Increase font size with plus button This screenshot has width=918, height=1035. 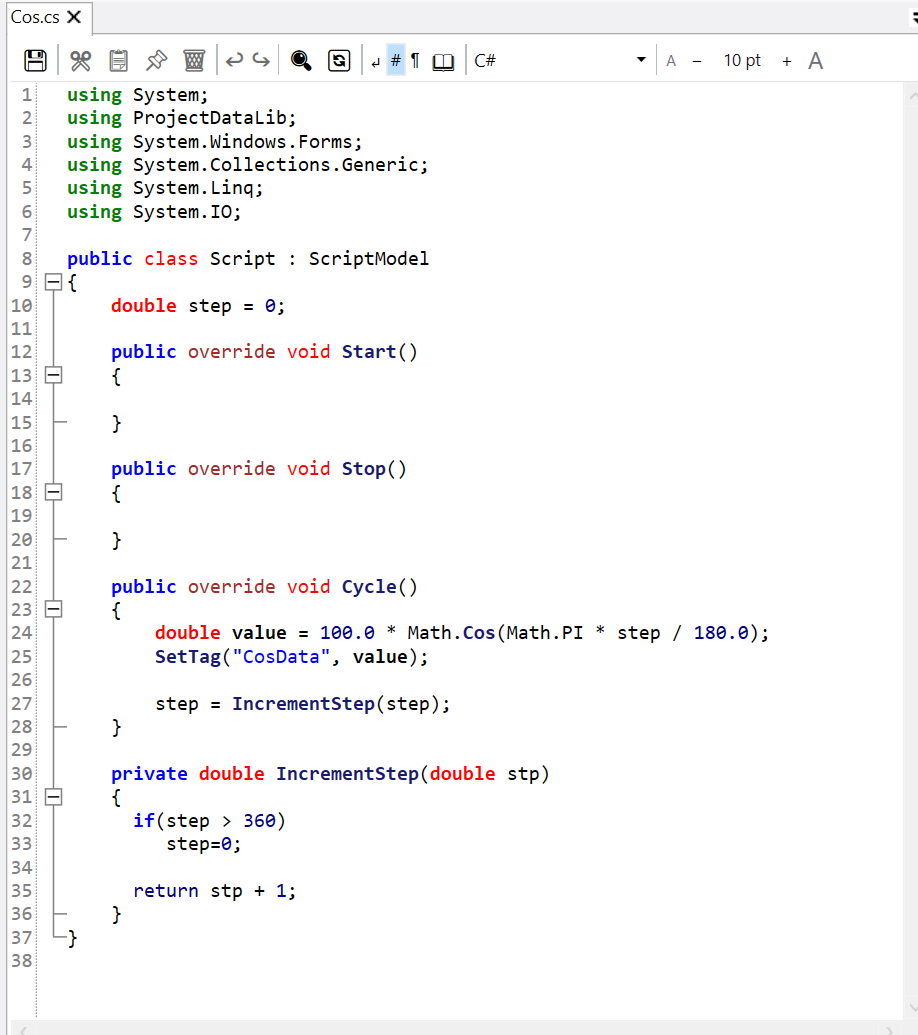pos(787,61)
